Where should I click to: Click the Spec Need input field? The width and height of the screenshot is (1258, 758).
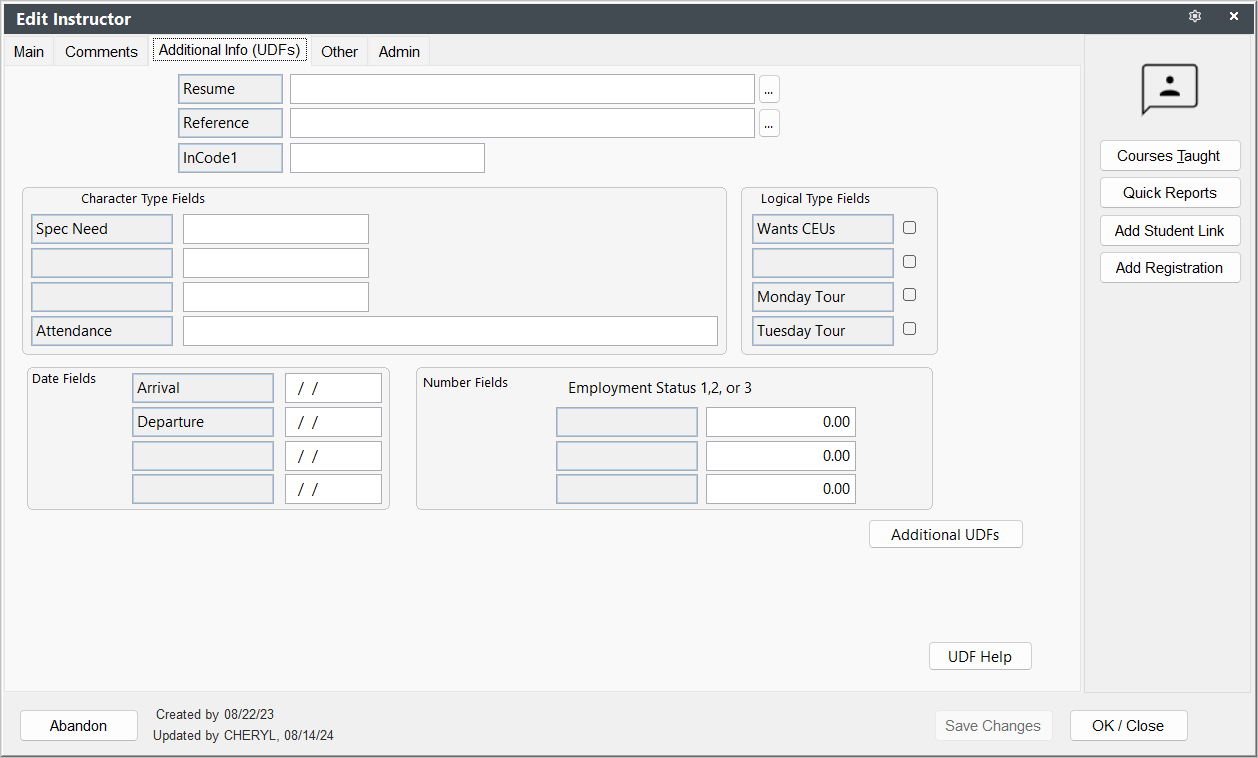[276, 229]
